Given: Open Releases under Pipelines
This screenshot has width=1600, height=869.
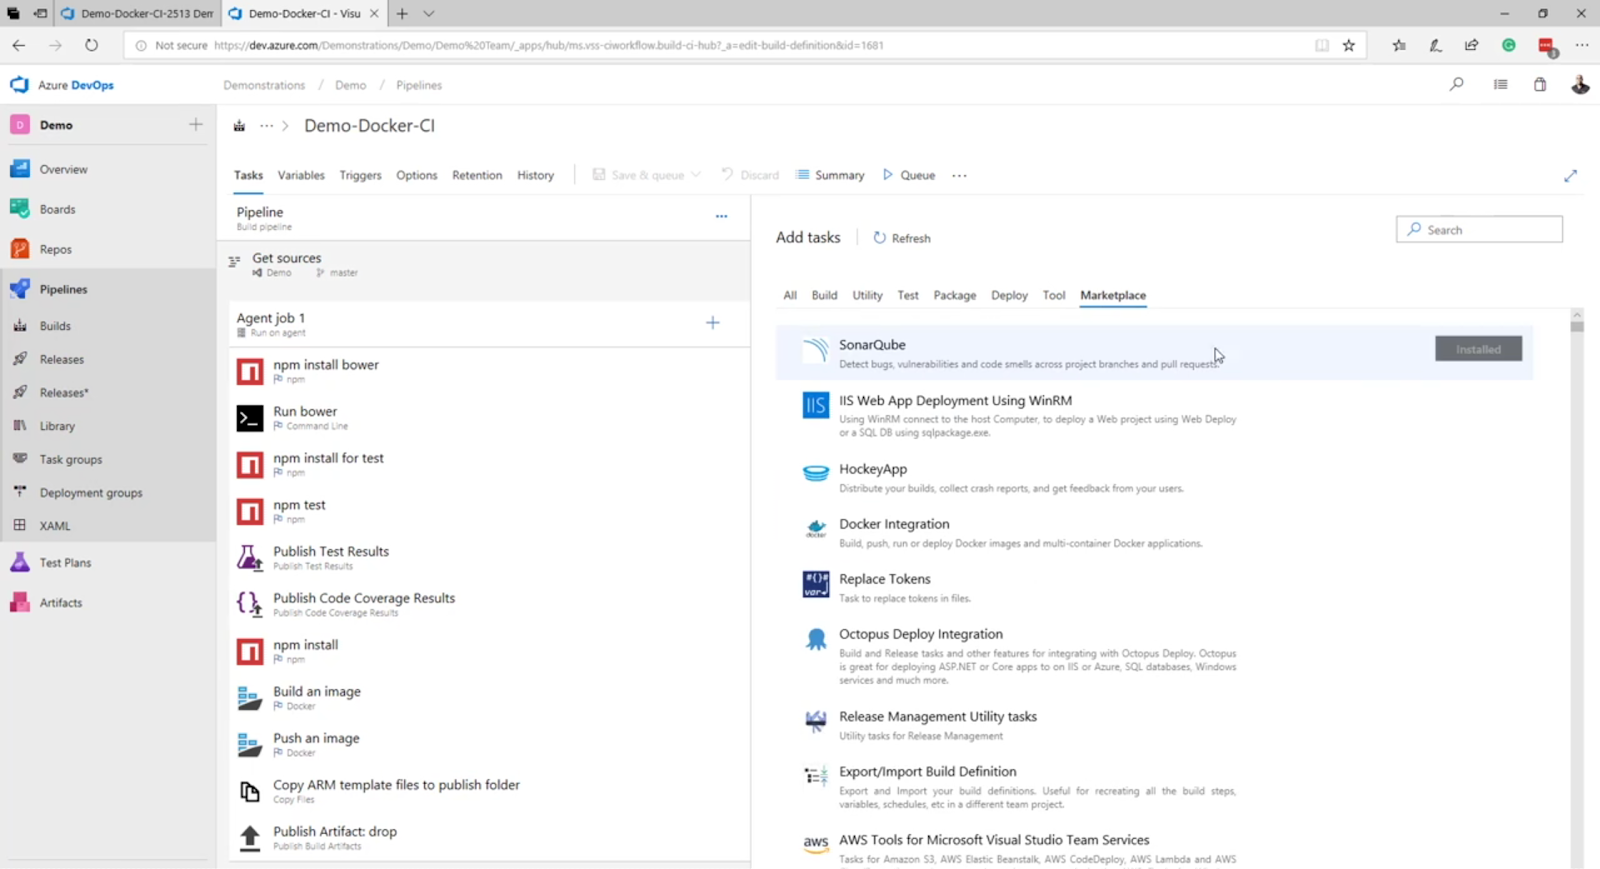Looking at the screenshot, I should point(61,359).
